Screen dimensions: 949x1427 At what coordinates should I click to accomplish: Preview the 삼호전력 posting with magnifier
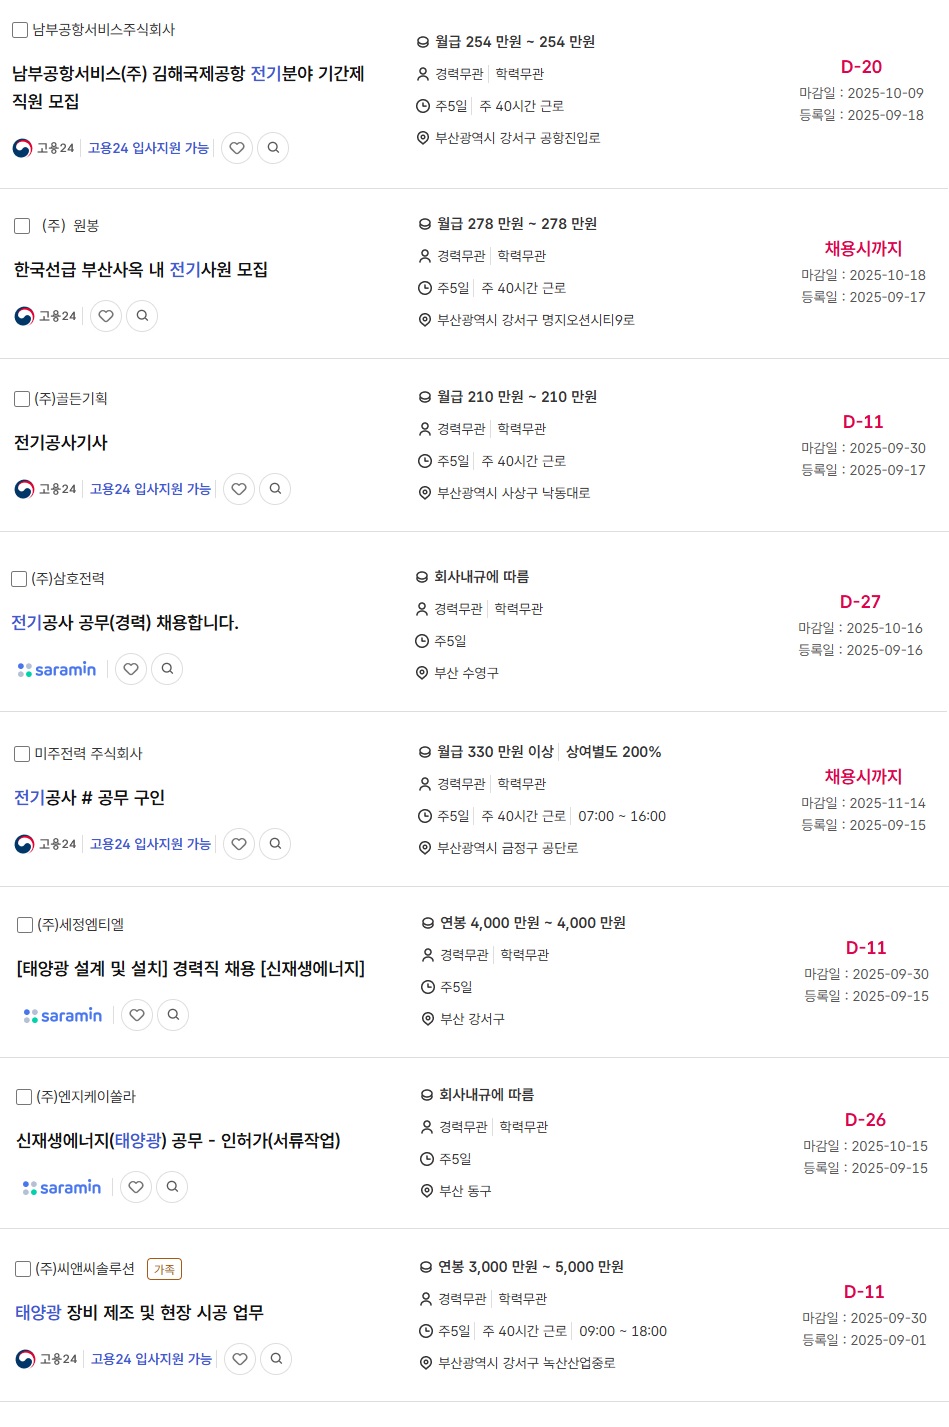coord(167,669)
